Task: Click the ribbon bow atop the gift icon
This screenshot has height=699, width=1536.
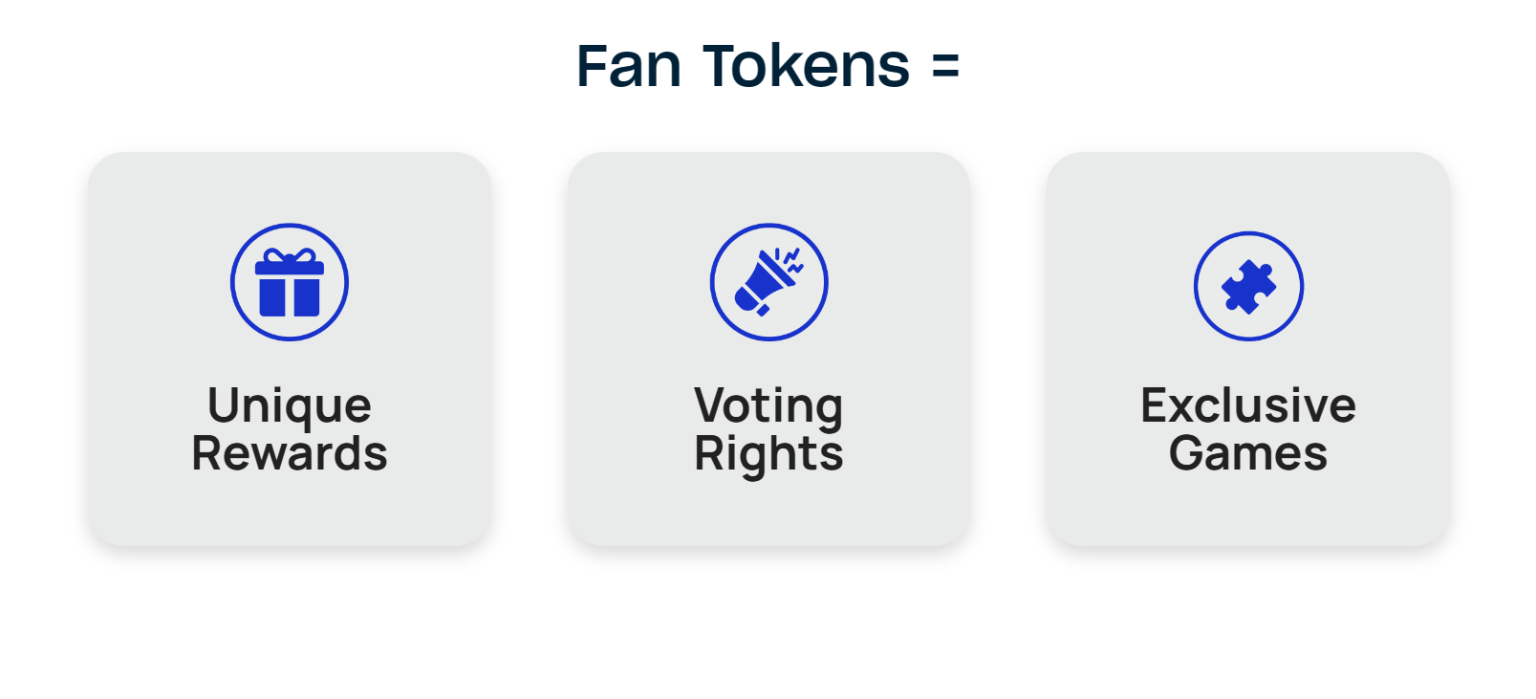Action: (x=289, y=256)
